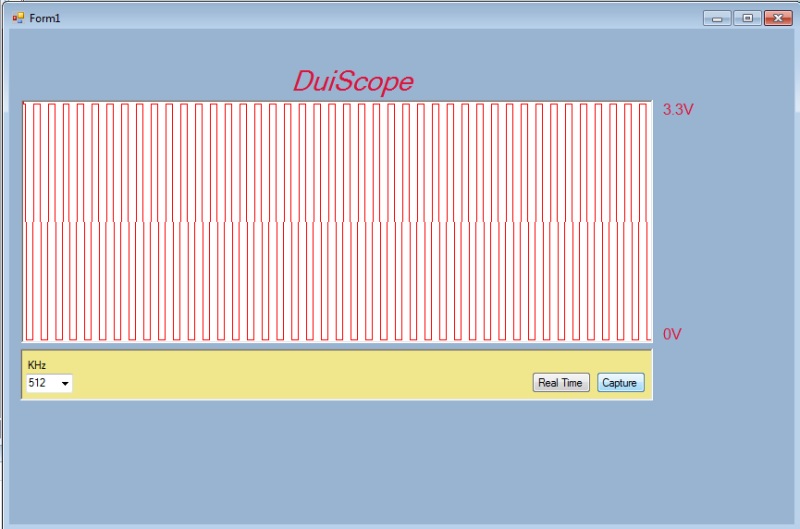
Task: Maximize the Form1 window
Action: [746, 18]
